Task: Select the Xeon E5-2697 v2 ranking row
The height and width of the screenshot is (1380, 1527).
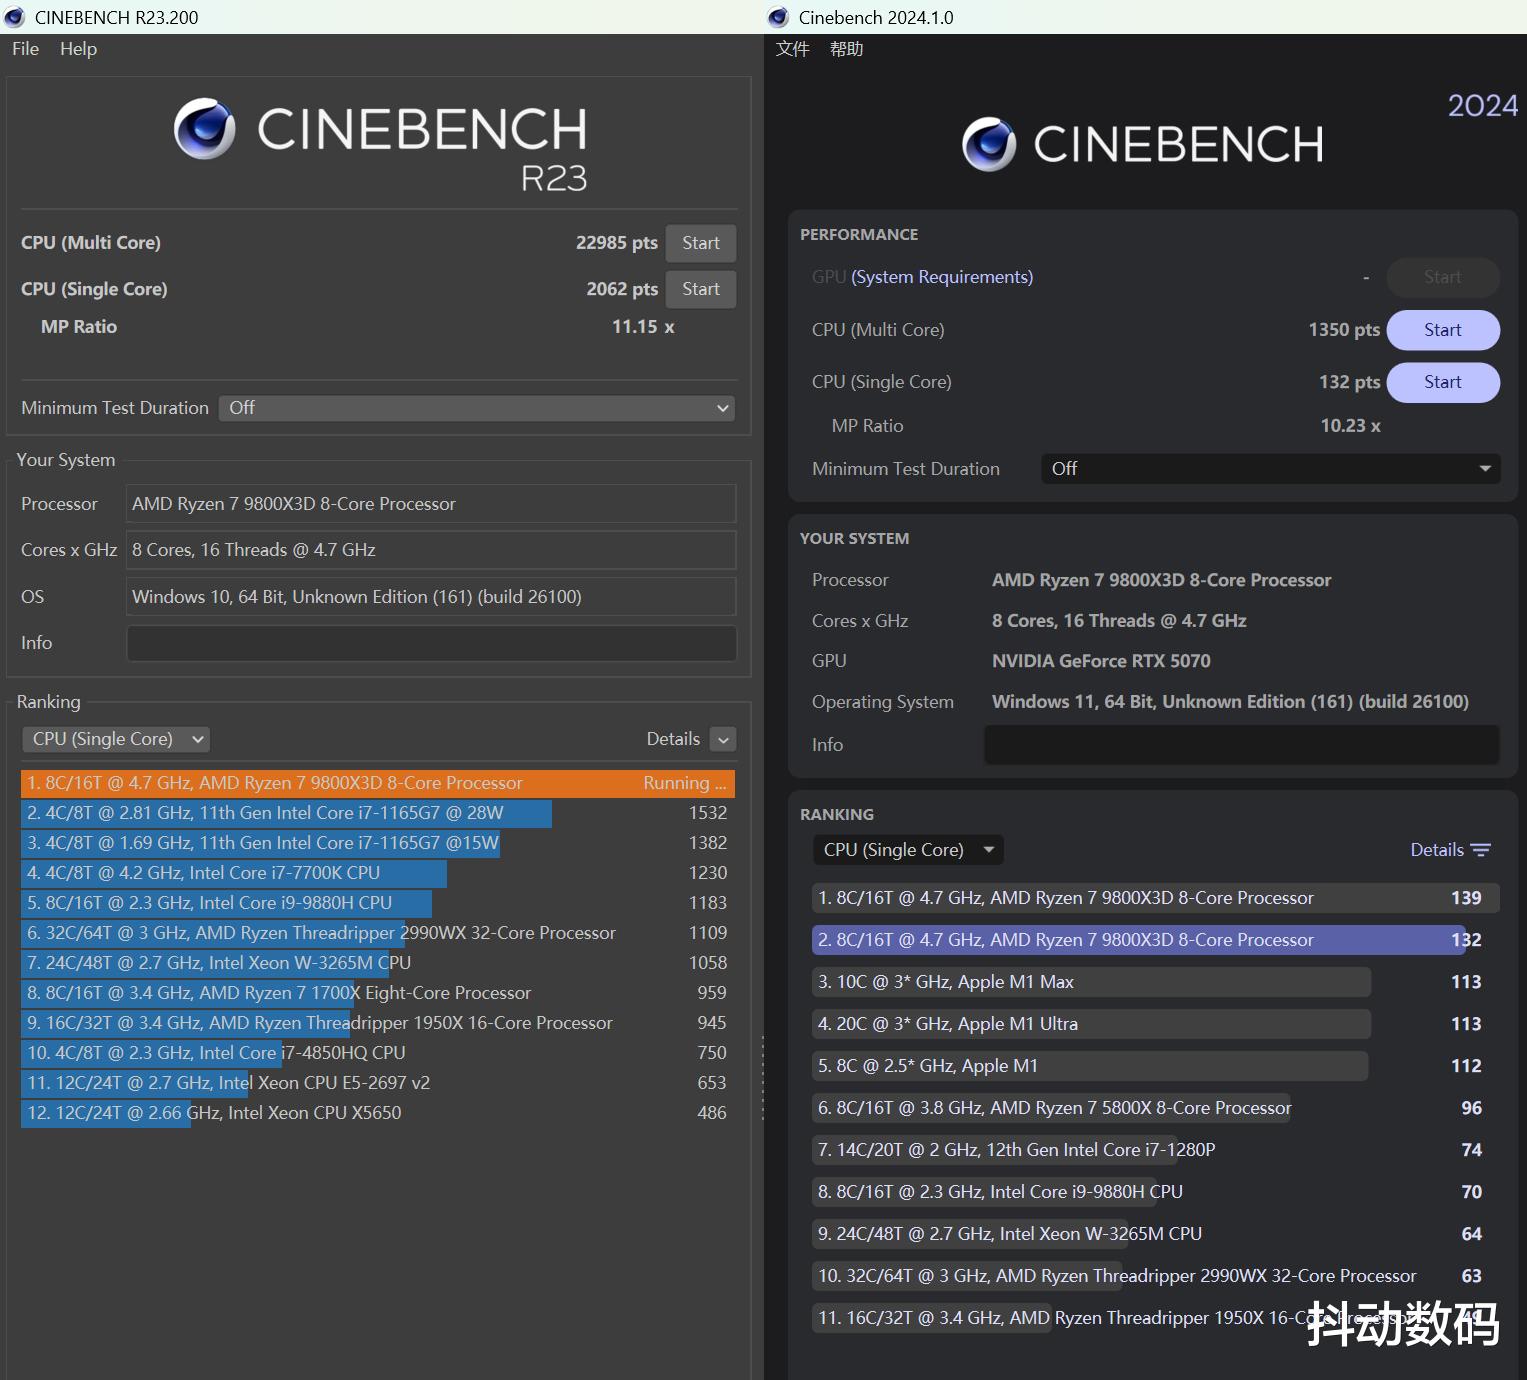Action: tap(377, 1083)
